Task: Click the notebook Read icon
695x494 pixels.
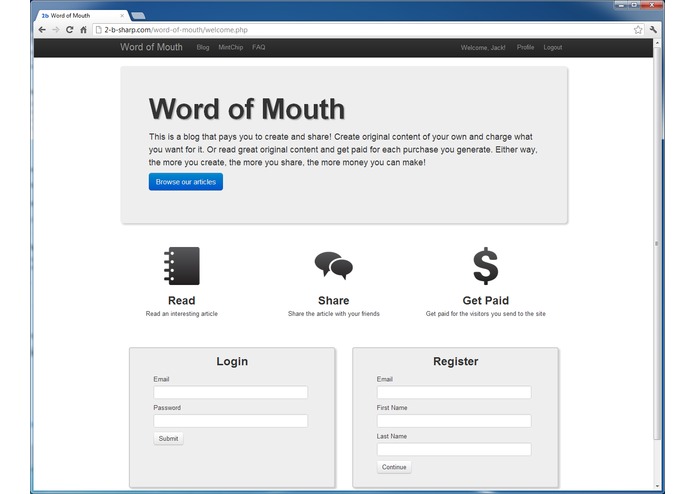Action: tap(182, 266)
